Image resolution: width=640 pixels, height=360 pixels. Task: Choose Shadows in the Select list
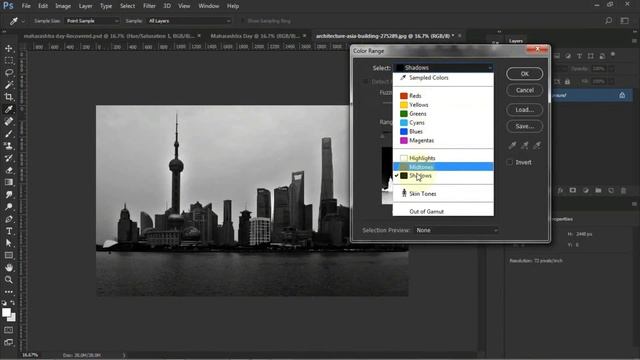pyautogui.click(x=443, y=176)
